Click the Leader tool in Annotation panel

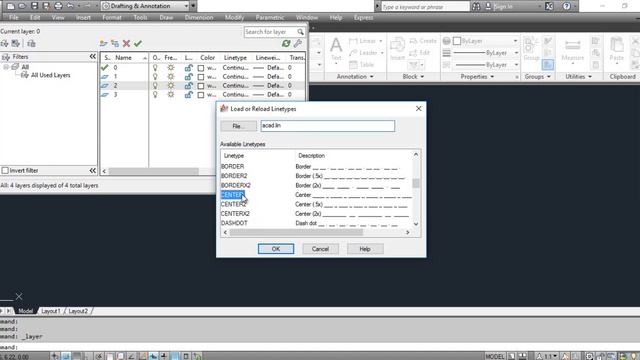(363, 53)
